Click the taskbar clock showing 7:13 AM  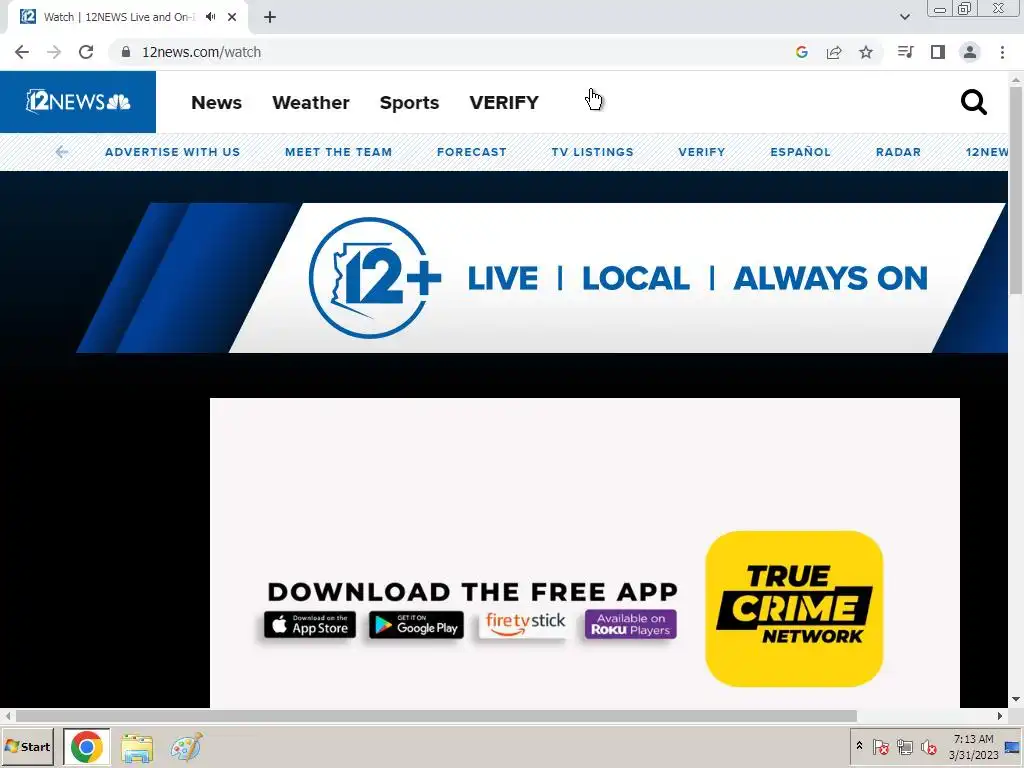[x=973, y=746]
